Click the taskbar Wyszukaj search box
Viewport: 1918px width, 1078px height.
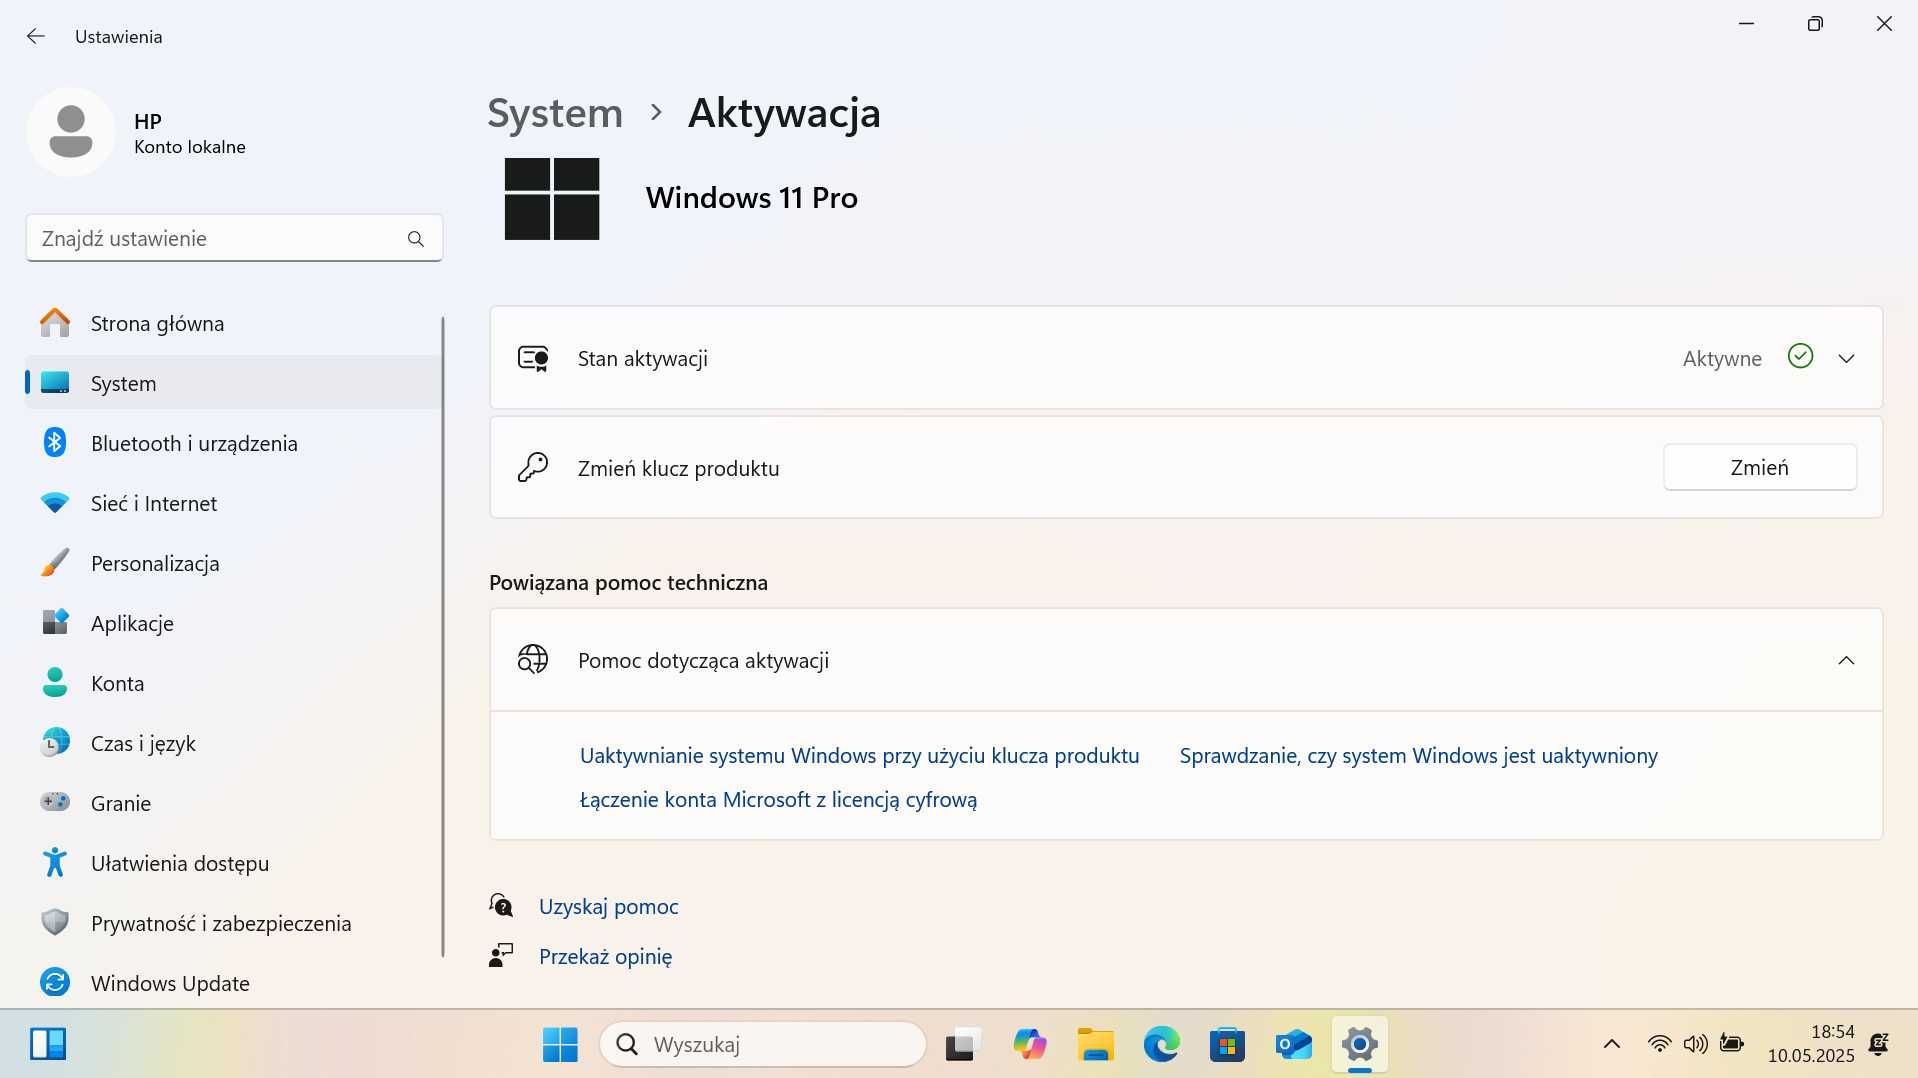(763, 1045)
